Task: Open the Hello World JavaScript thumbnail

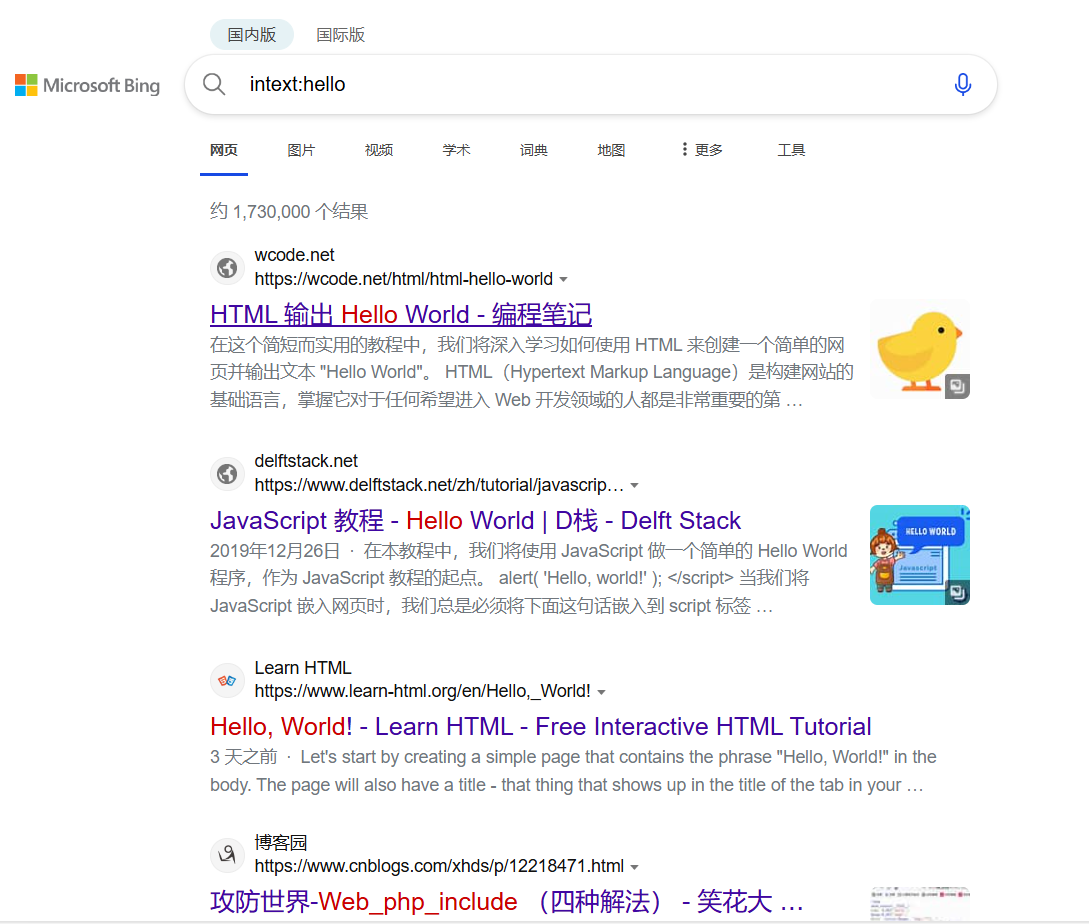Action: click(920, 555)
